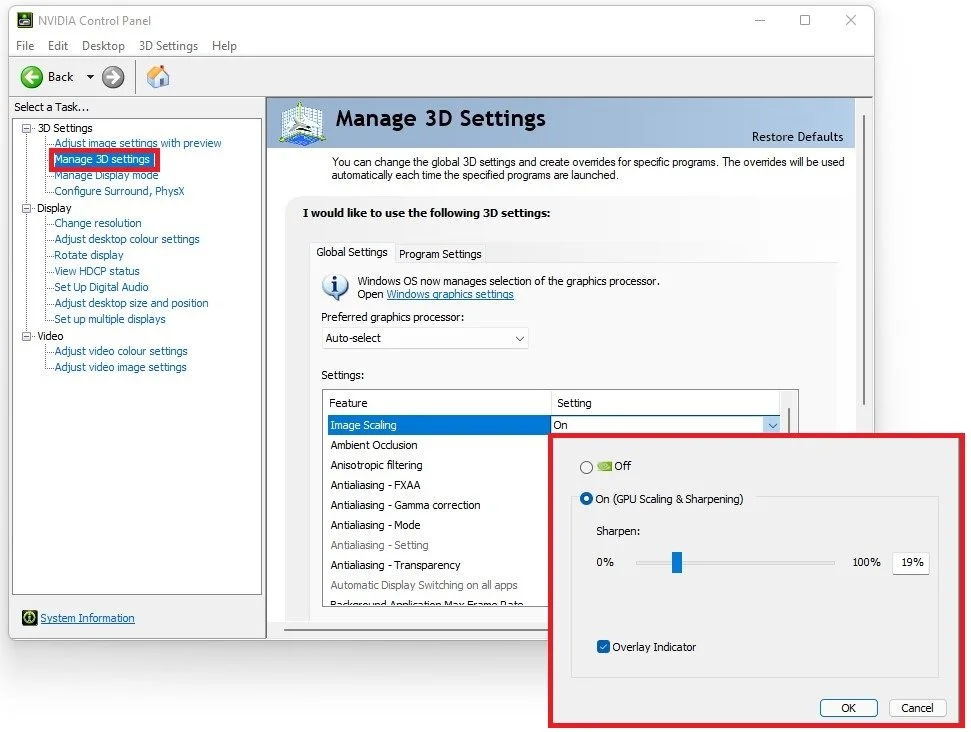Select Antialiasing - FXAA row
Viewport: 971px width, 732px height.
coord(438,485)
